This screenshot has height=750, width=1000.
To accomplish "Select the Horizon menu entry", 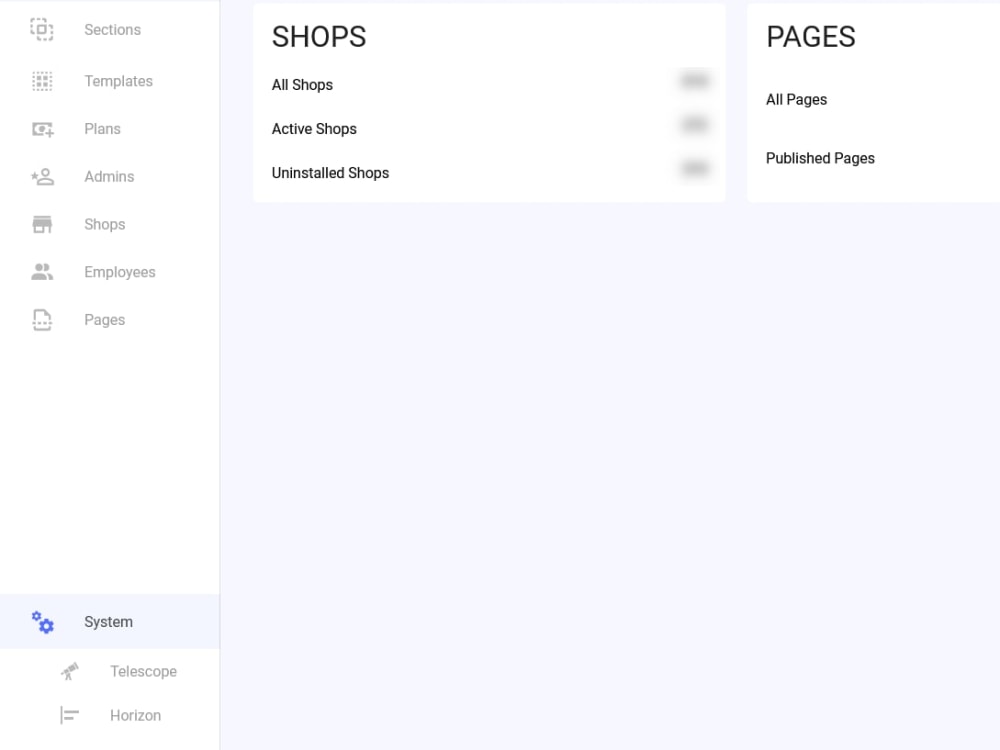I will point(135,715).
